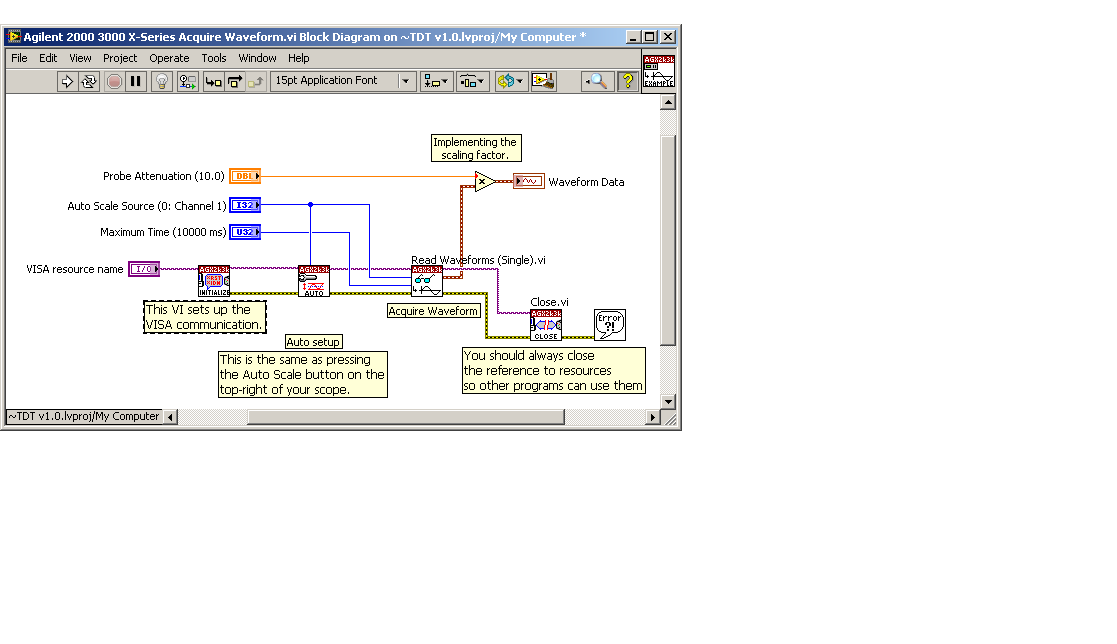This screenshot has height=644, width=1117.
Task: Click the 'Waveform Data' label
Action: 586,182
